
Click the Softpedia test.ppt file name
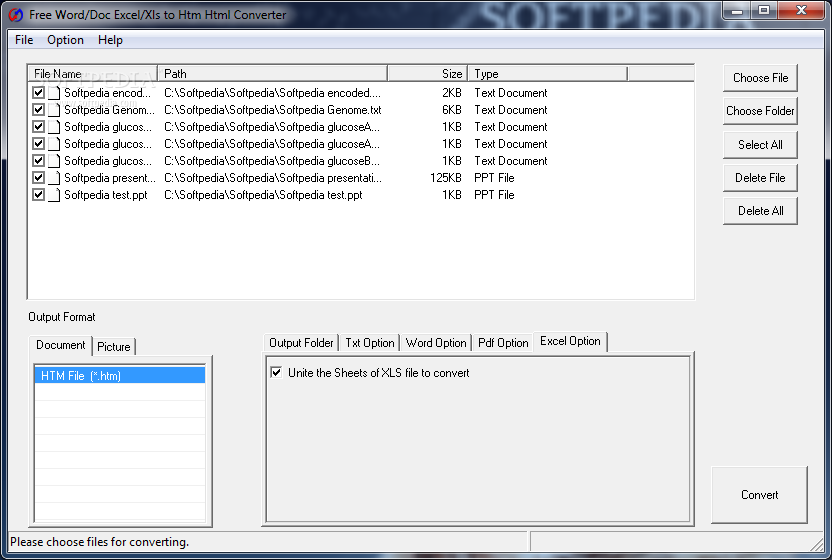[106, 195]
